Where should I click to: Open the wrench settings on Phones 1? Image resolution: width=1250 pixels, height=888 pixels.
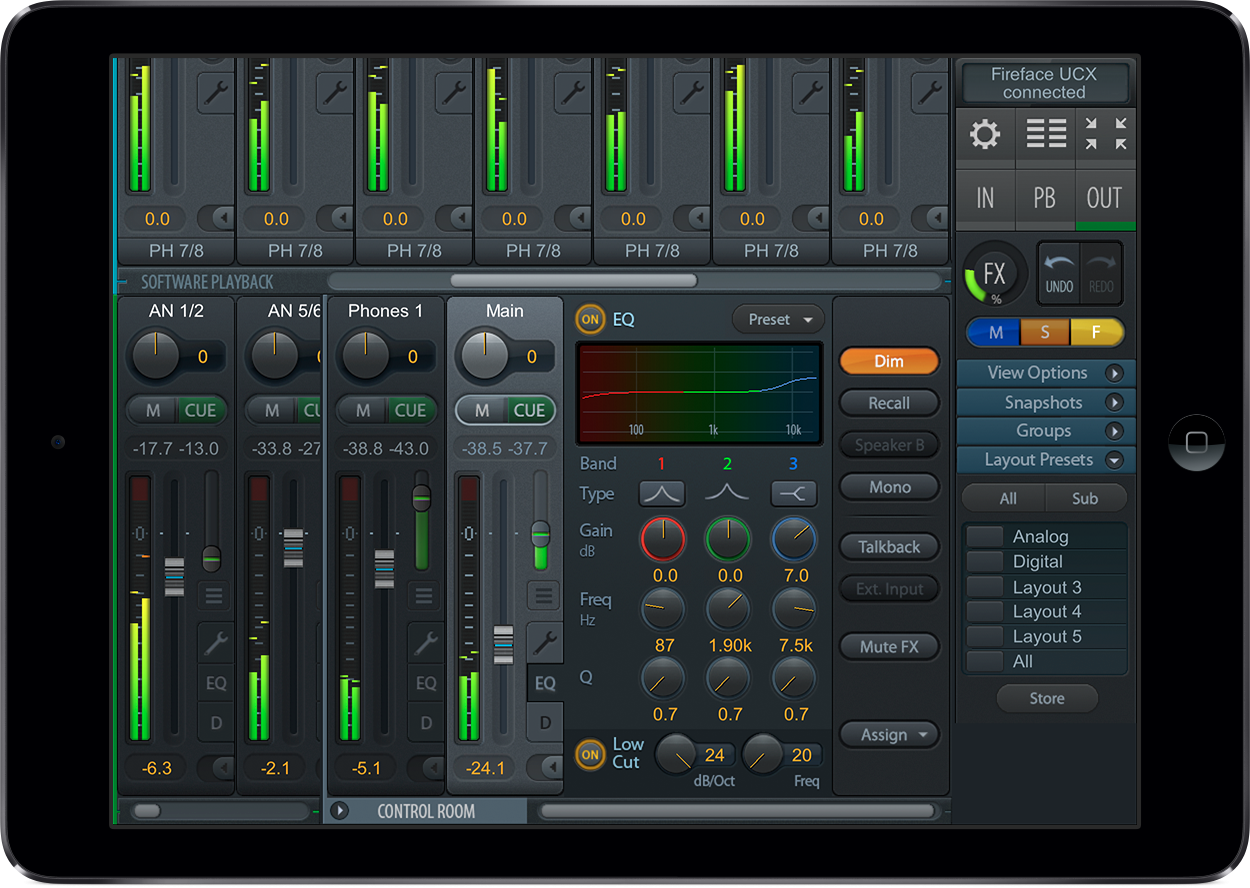tap(426, 642)
